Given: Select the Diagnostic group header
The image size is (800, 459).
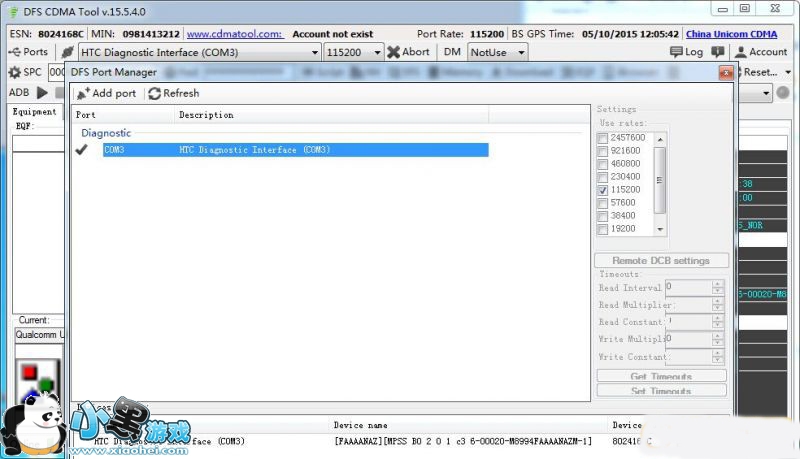Looking at the screenshot, I should (106, 133).
